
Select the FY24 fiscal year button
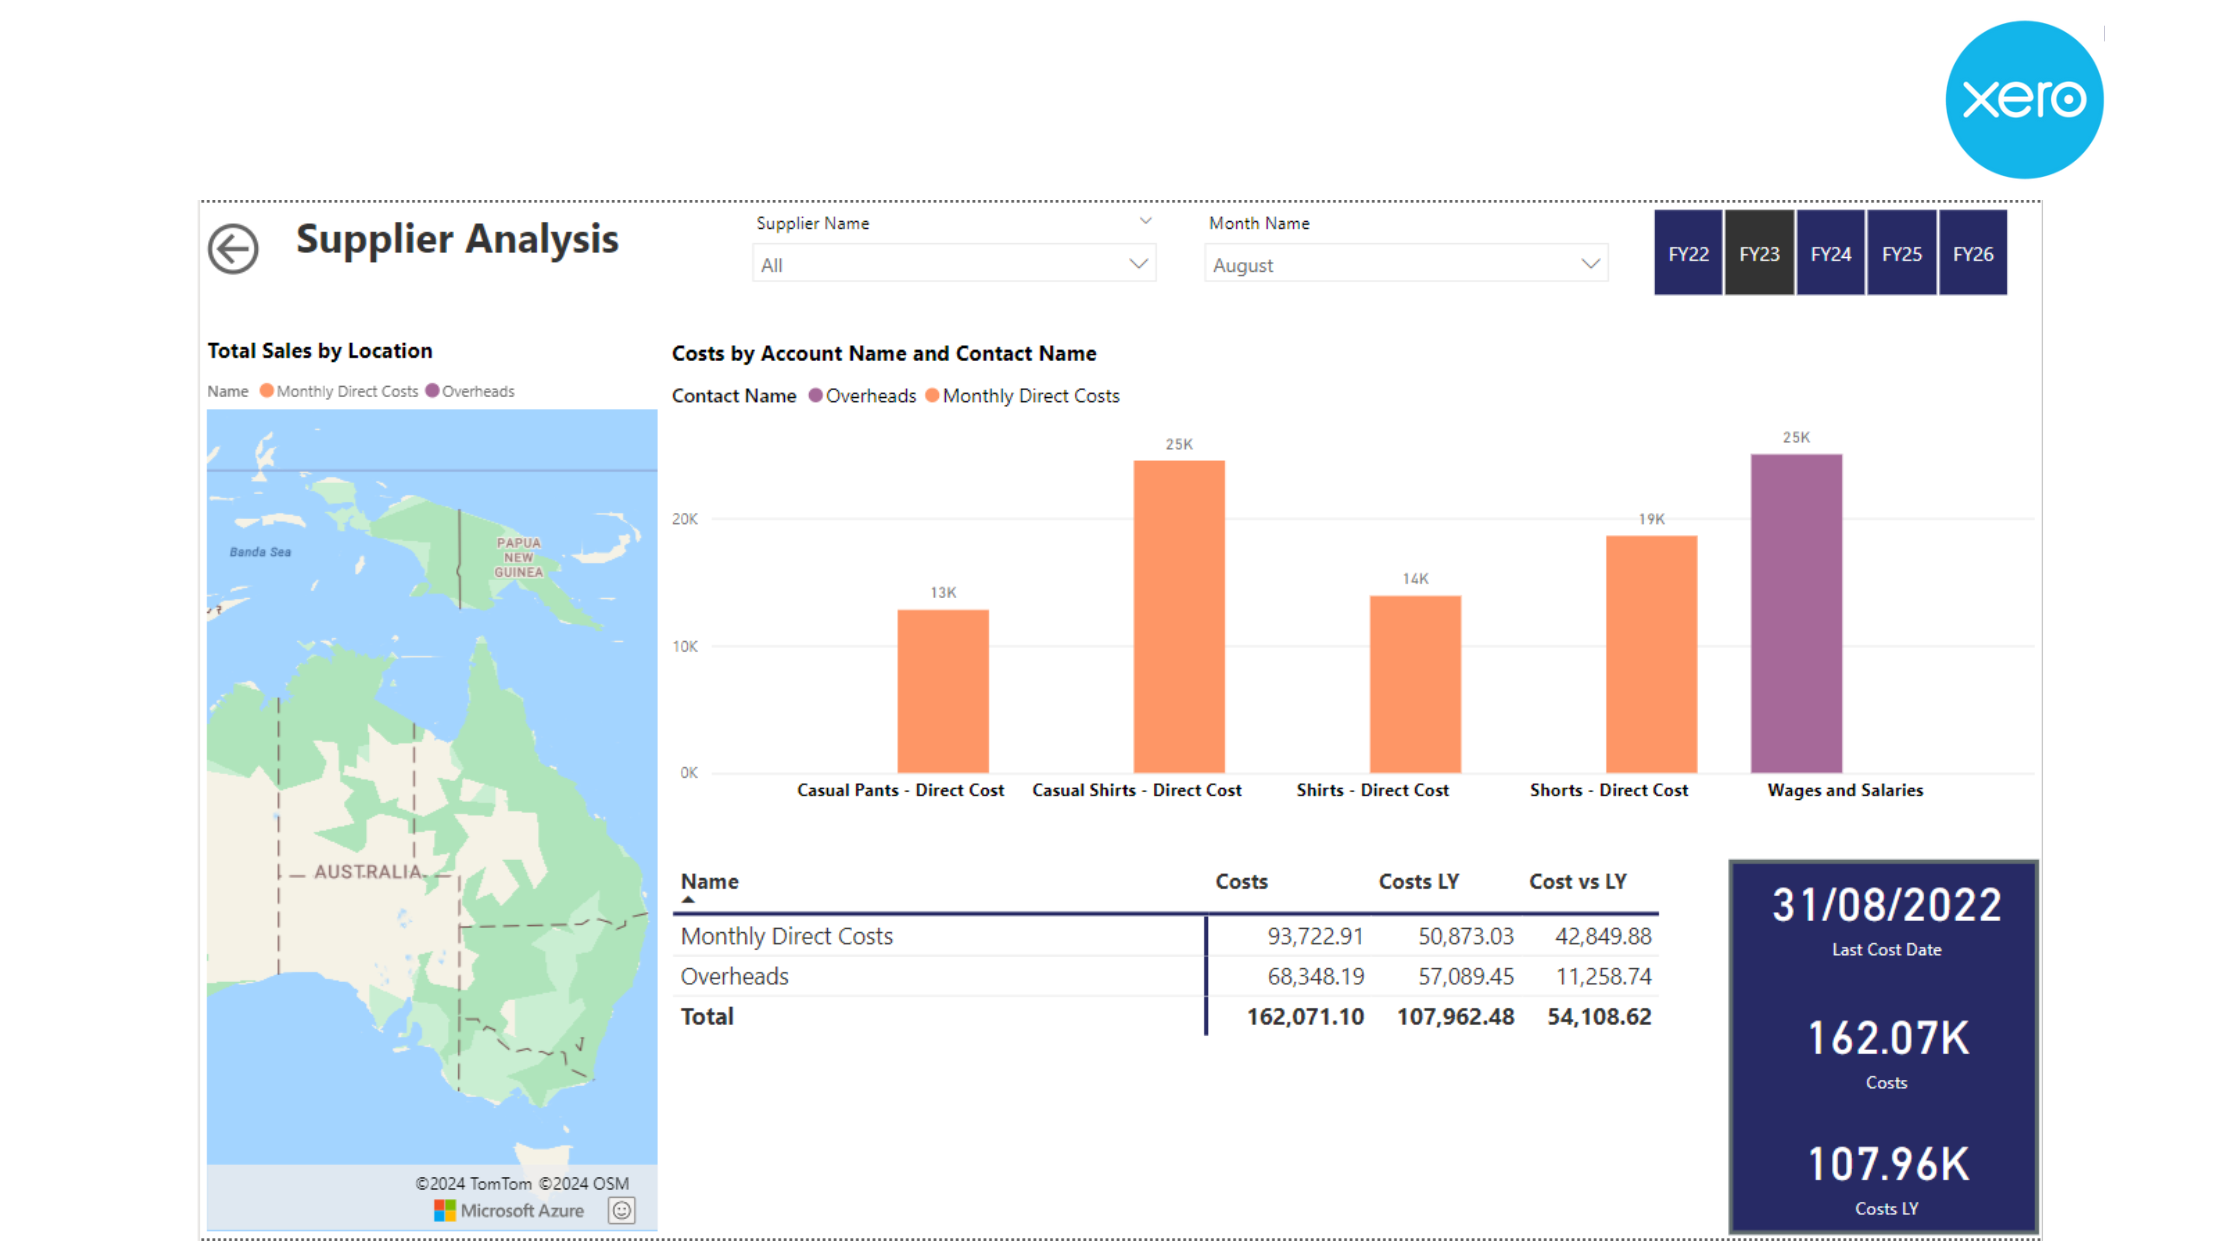[x=1830, y=254]
